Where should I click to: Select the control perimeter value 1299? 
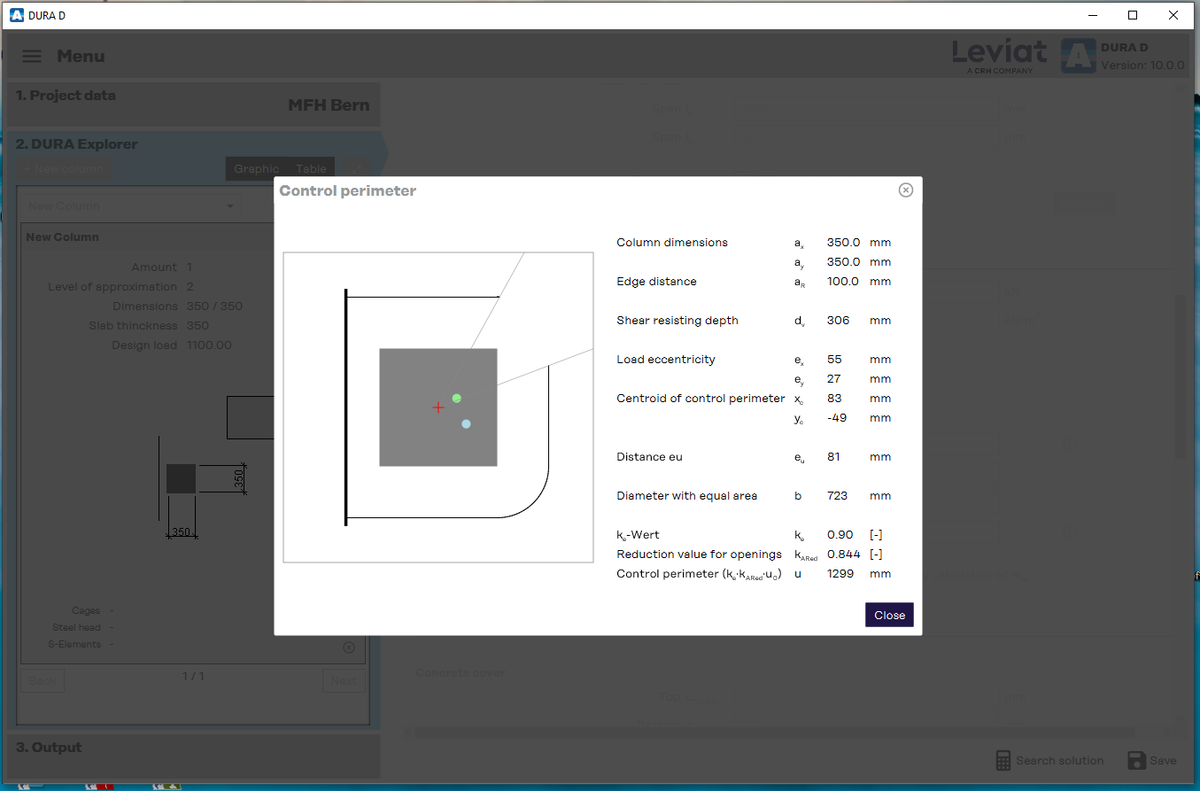click(x=840, y=574)
